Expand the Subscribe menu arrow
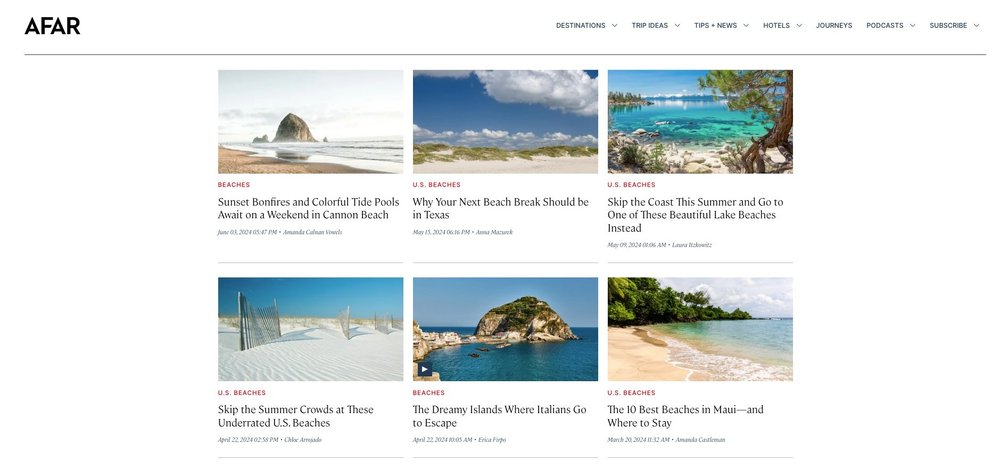 coord(976,26)
